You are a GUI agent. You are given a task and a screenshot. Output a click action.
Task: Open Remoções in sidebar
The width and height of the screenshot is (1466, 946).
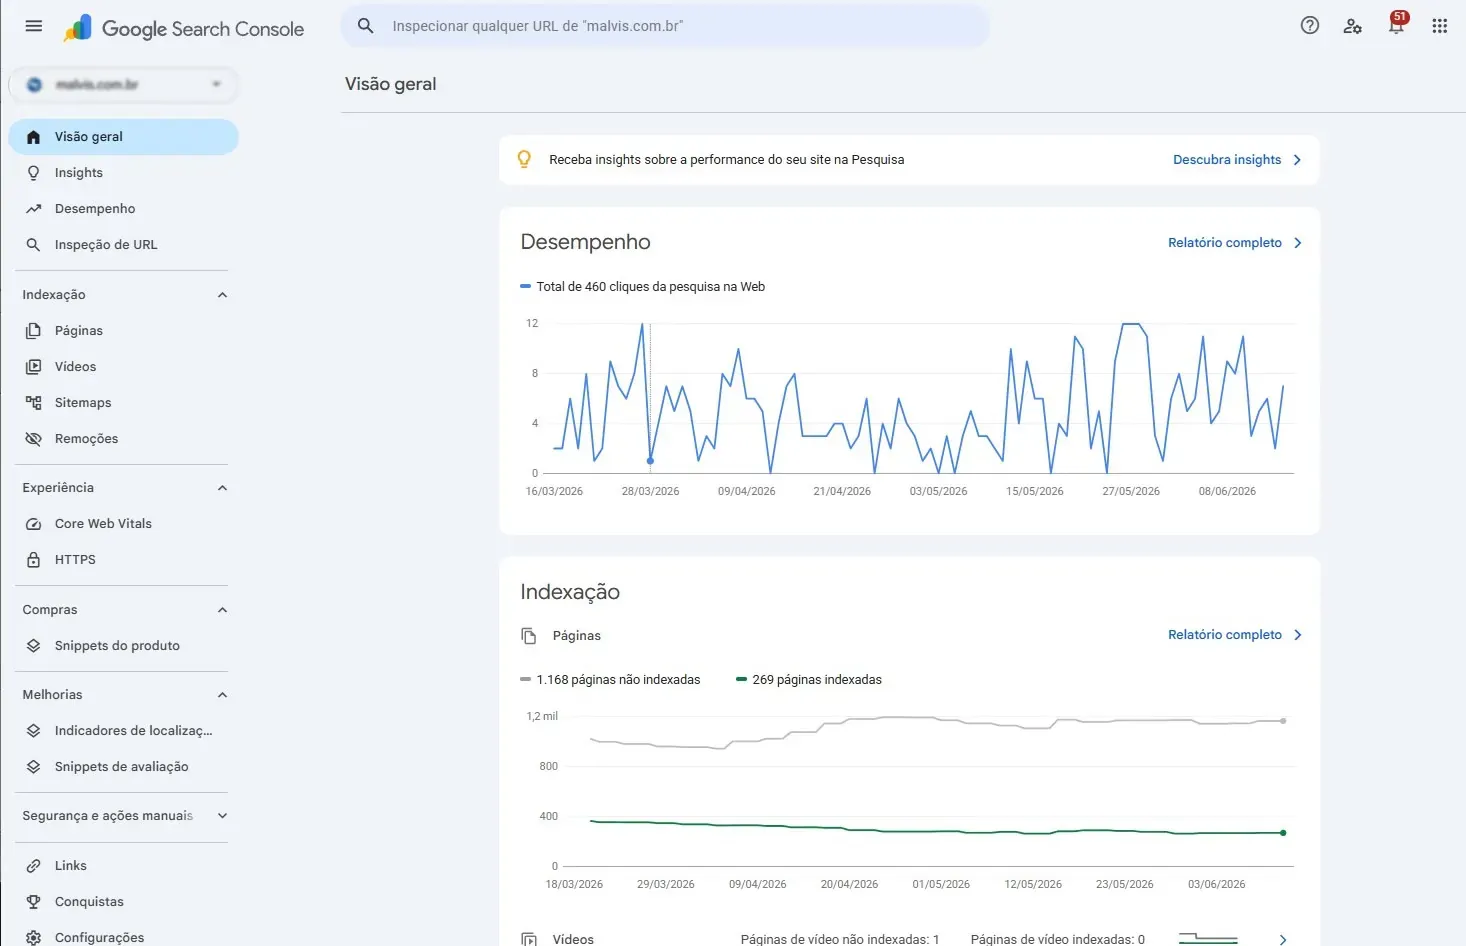123,439
